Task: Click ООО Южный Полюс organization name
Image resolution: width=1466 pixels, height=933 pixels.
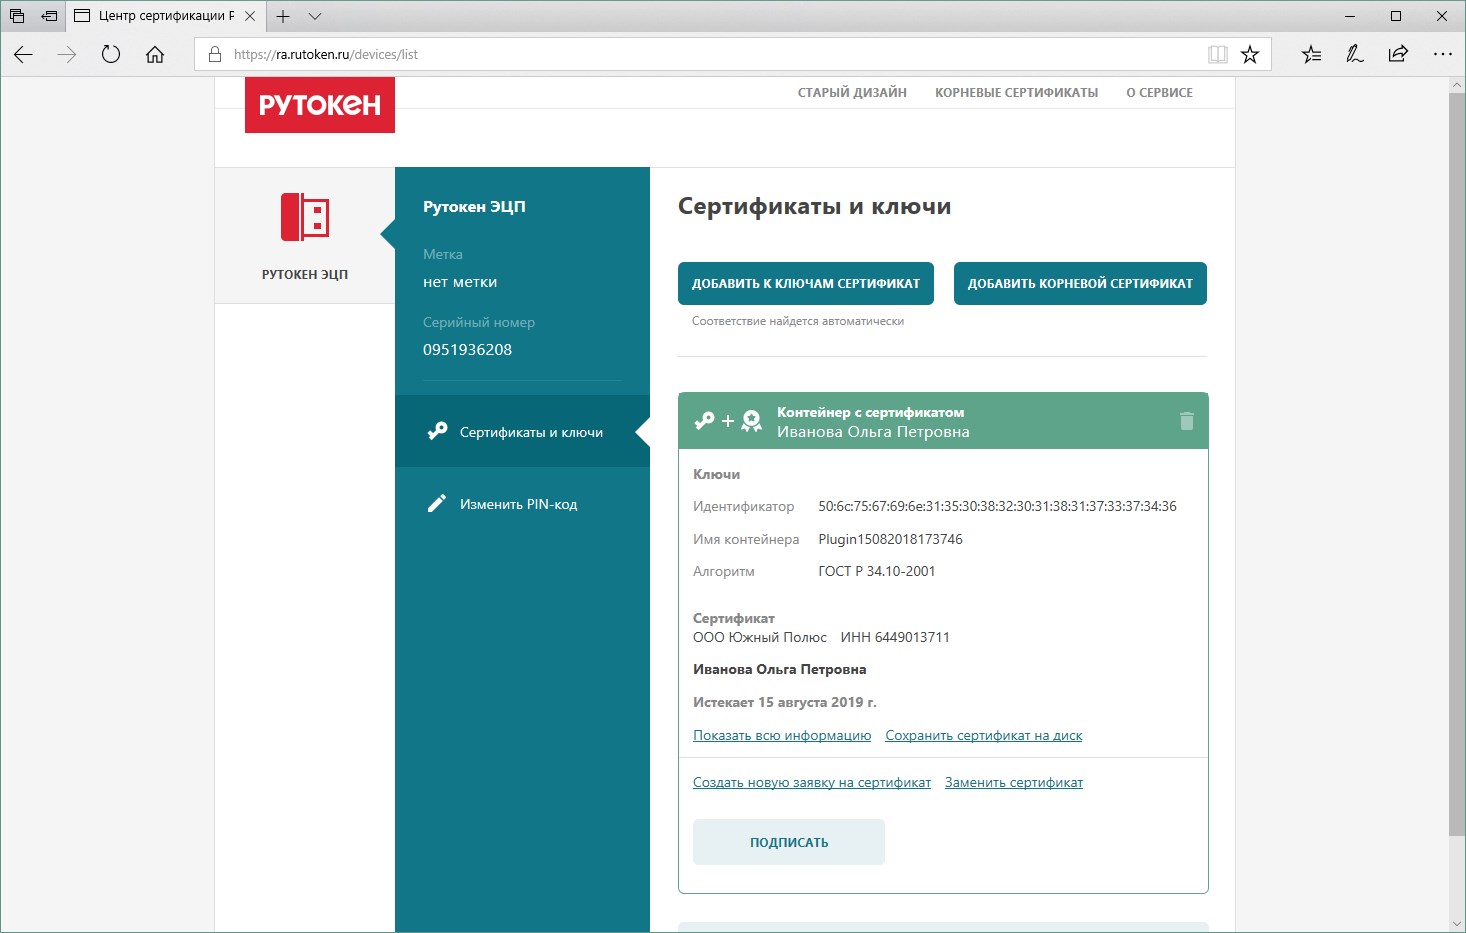Action: (x=760, y=637)
